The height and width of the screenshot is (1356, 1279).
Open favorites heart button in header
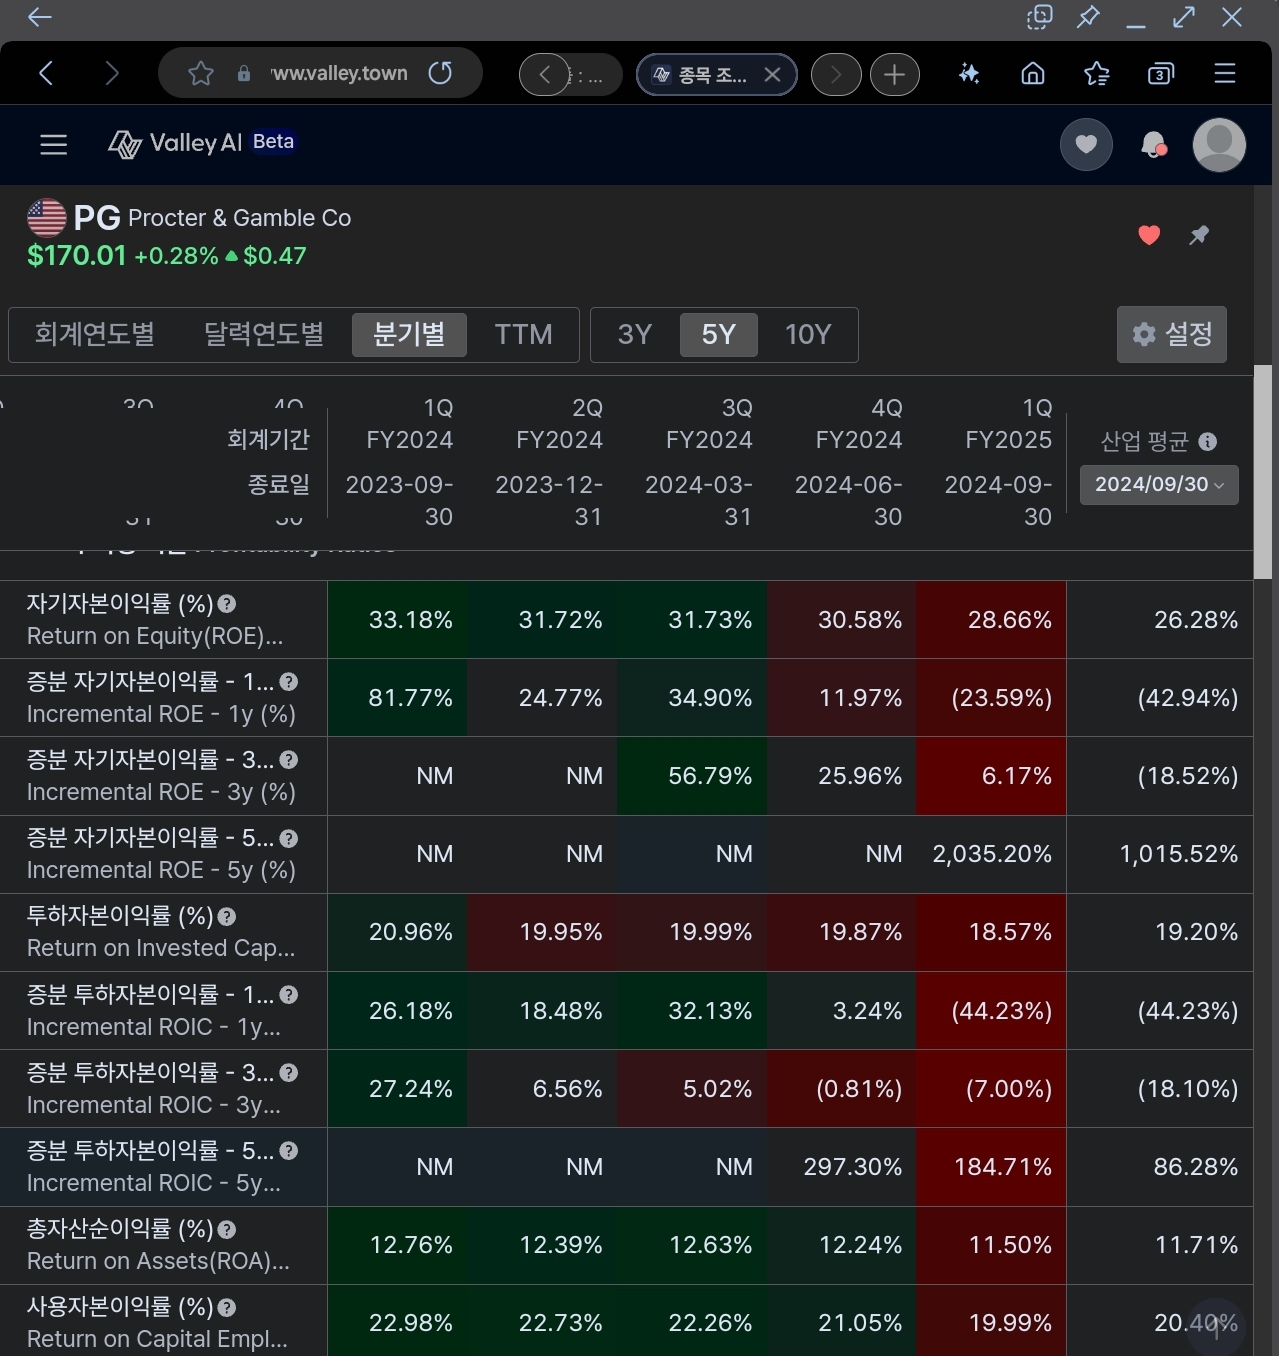pyautogui.click(x=1086, y=145)
